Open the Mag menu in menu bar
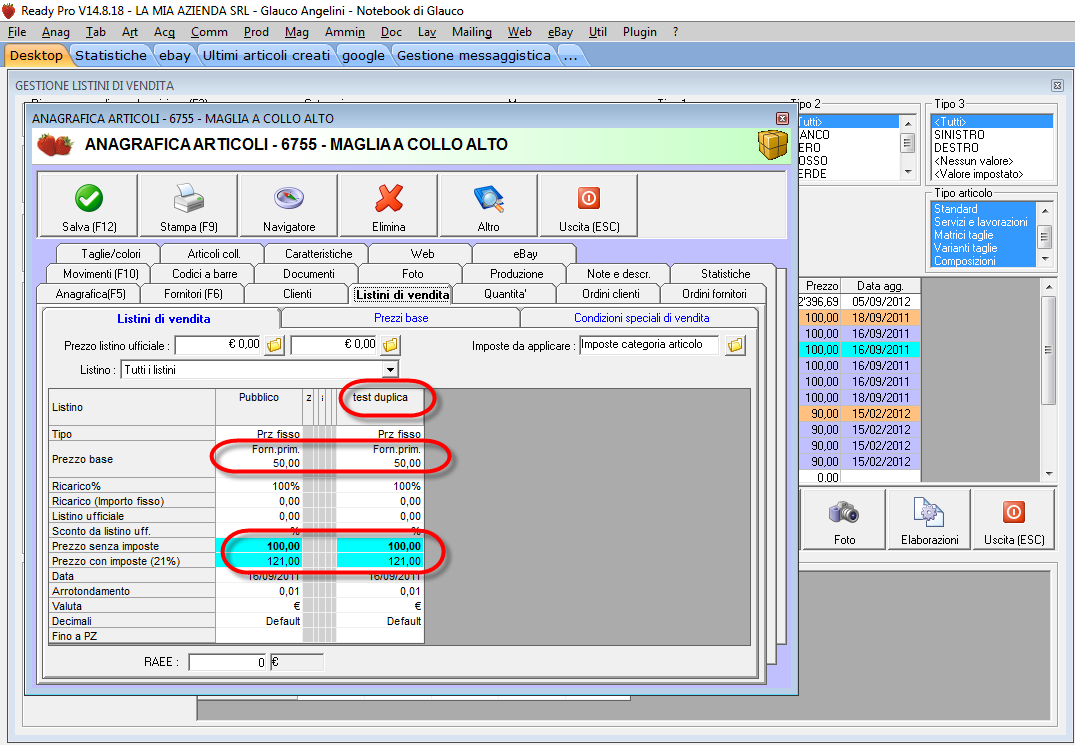 pyautogui.click(x=296, y=32)
